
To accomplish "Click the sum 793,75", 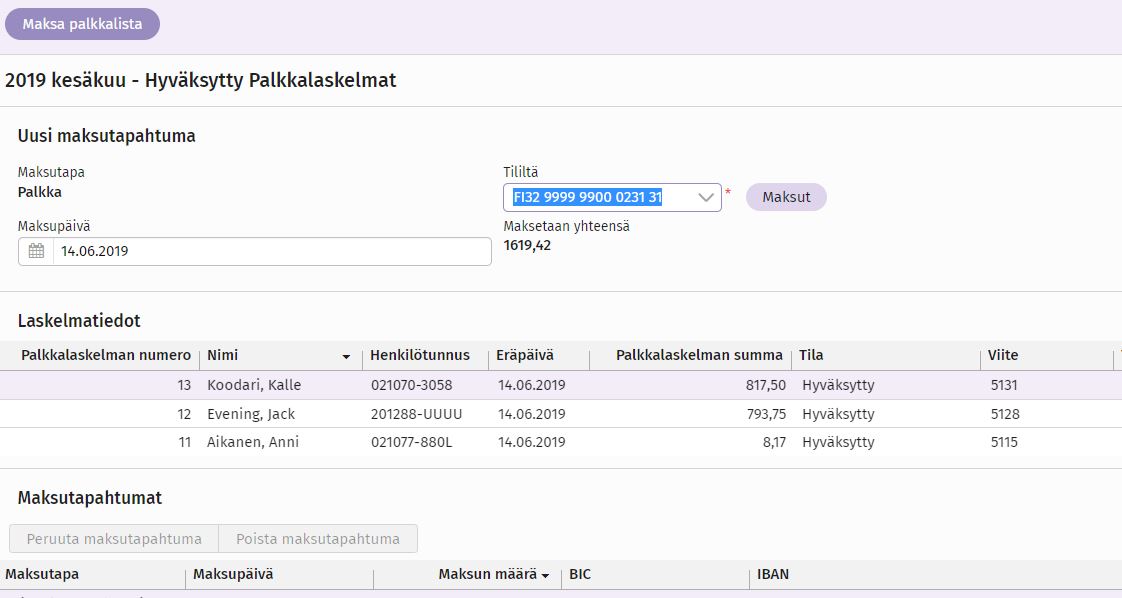I will [x=766, y=413].
